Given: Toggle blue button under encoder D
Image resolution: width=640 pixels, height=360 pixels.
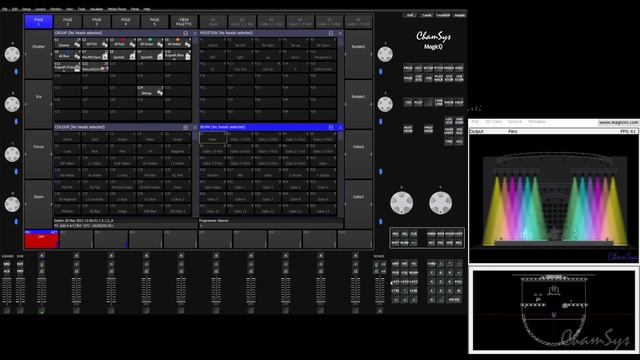Looking at the screenshot, I should (16, 222).
